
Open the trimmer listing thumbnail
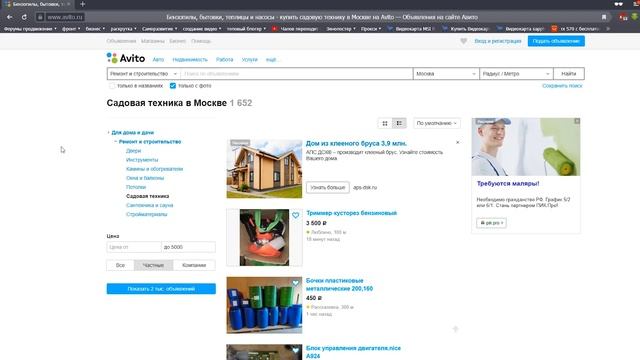[x=264, y=238]
